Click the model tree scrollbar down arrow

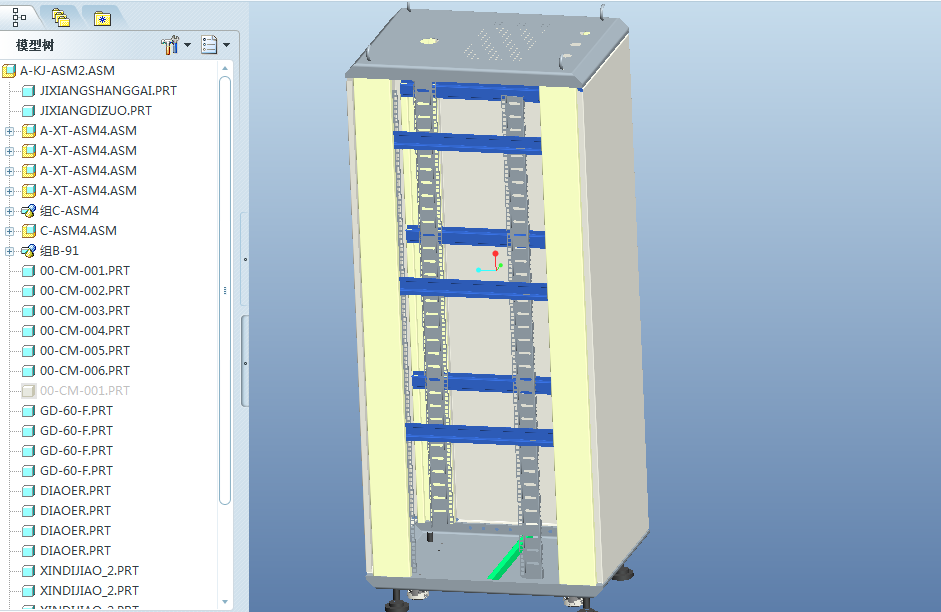tap(225, 601)
